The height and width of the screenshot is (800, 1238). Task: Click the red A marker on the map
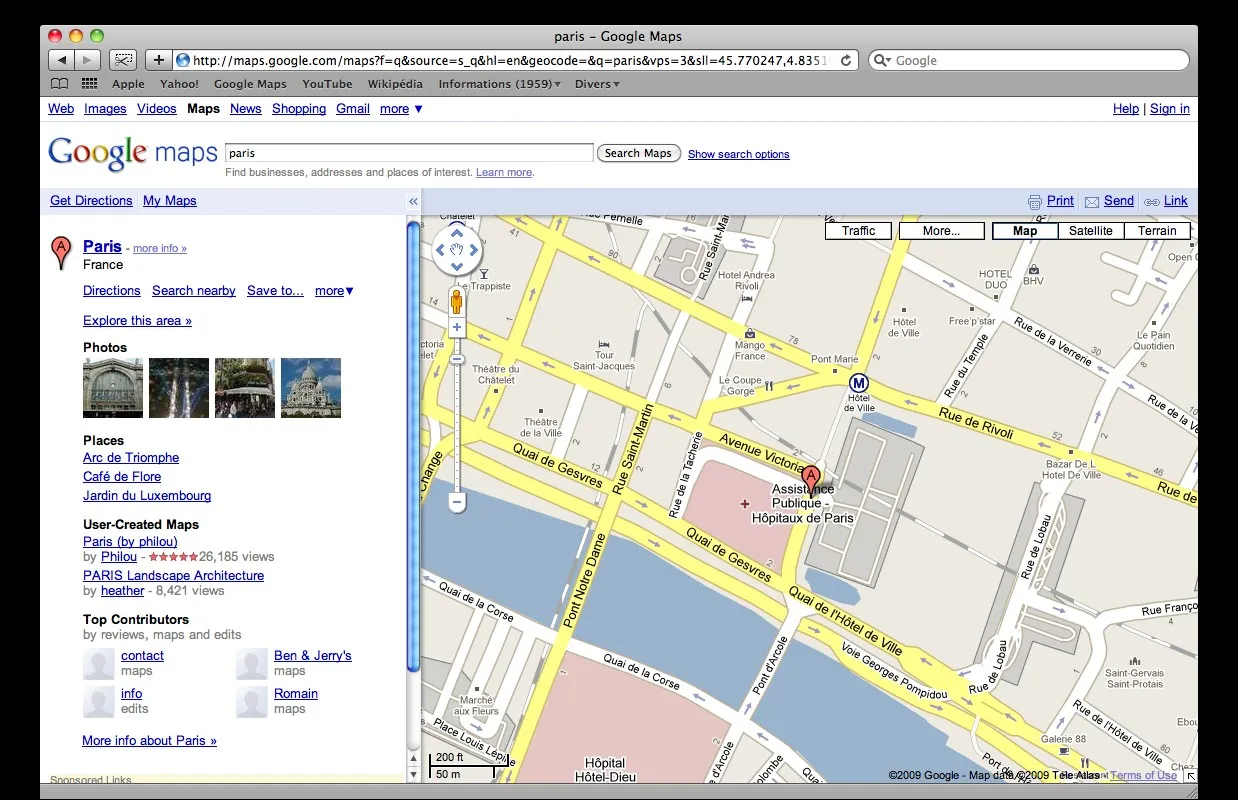point(812,481)
